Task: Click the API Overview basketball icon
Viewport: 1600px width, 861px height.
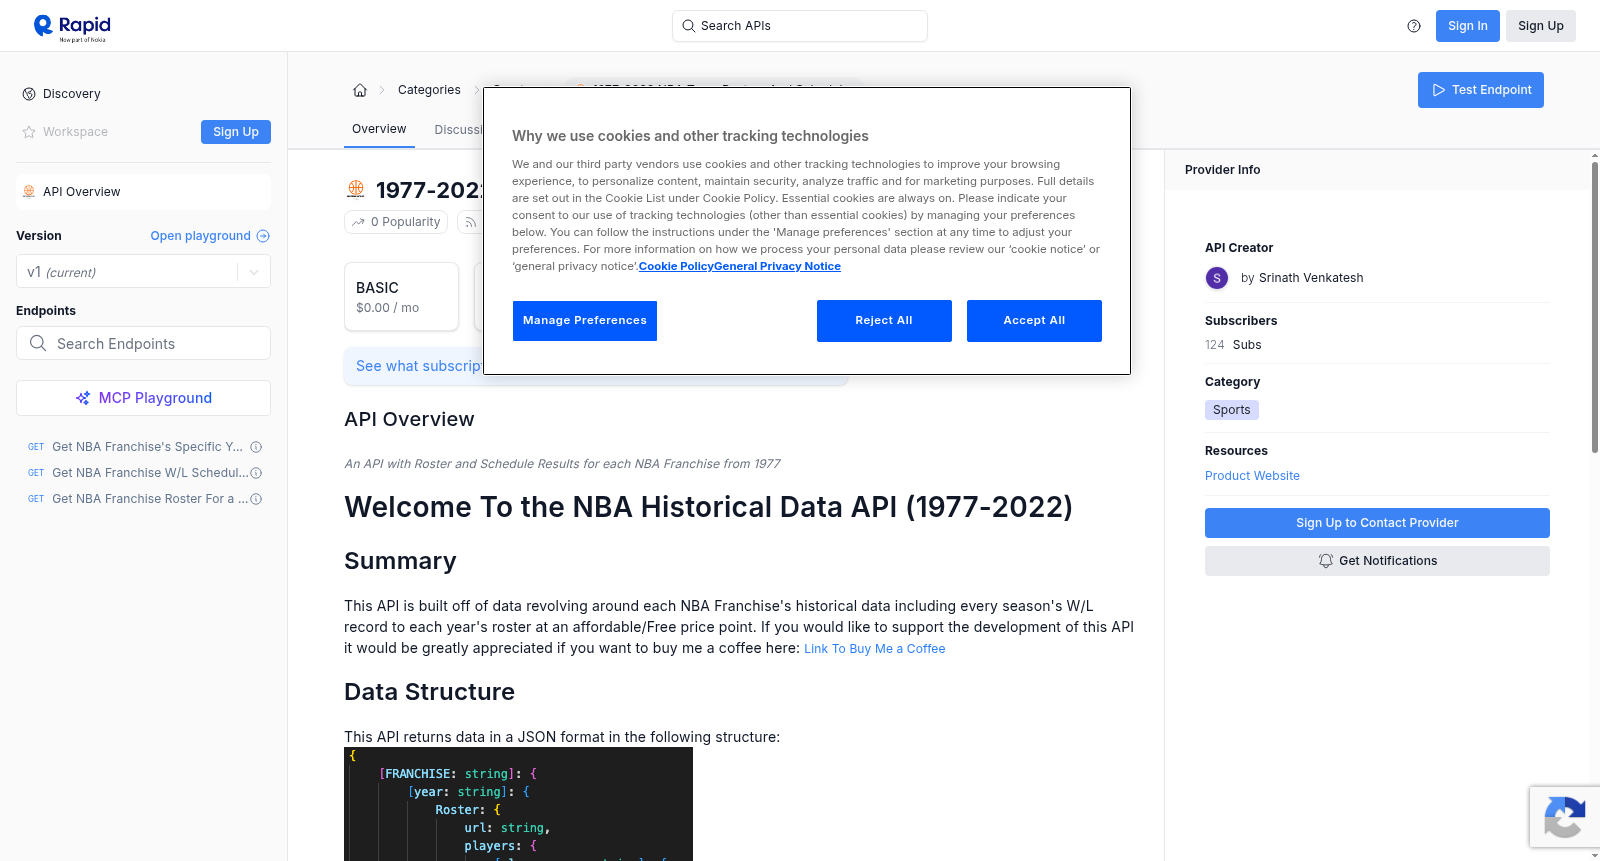Action: coord(29,192)
